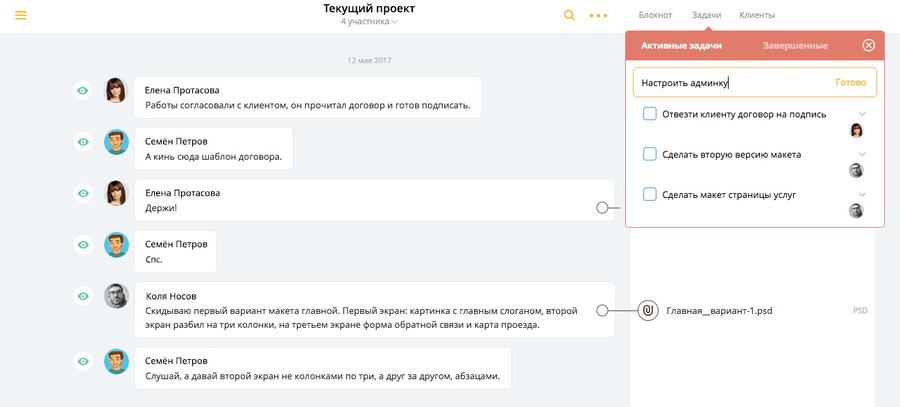Toggle the eye icon beside Елена's first message
The image size is (900, 407).
click(x=83, y=91)
